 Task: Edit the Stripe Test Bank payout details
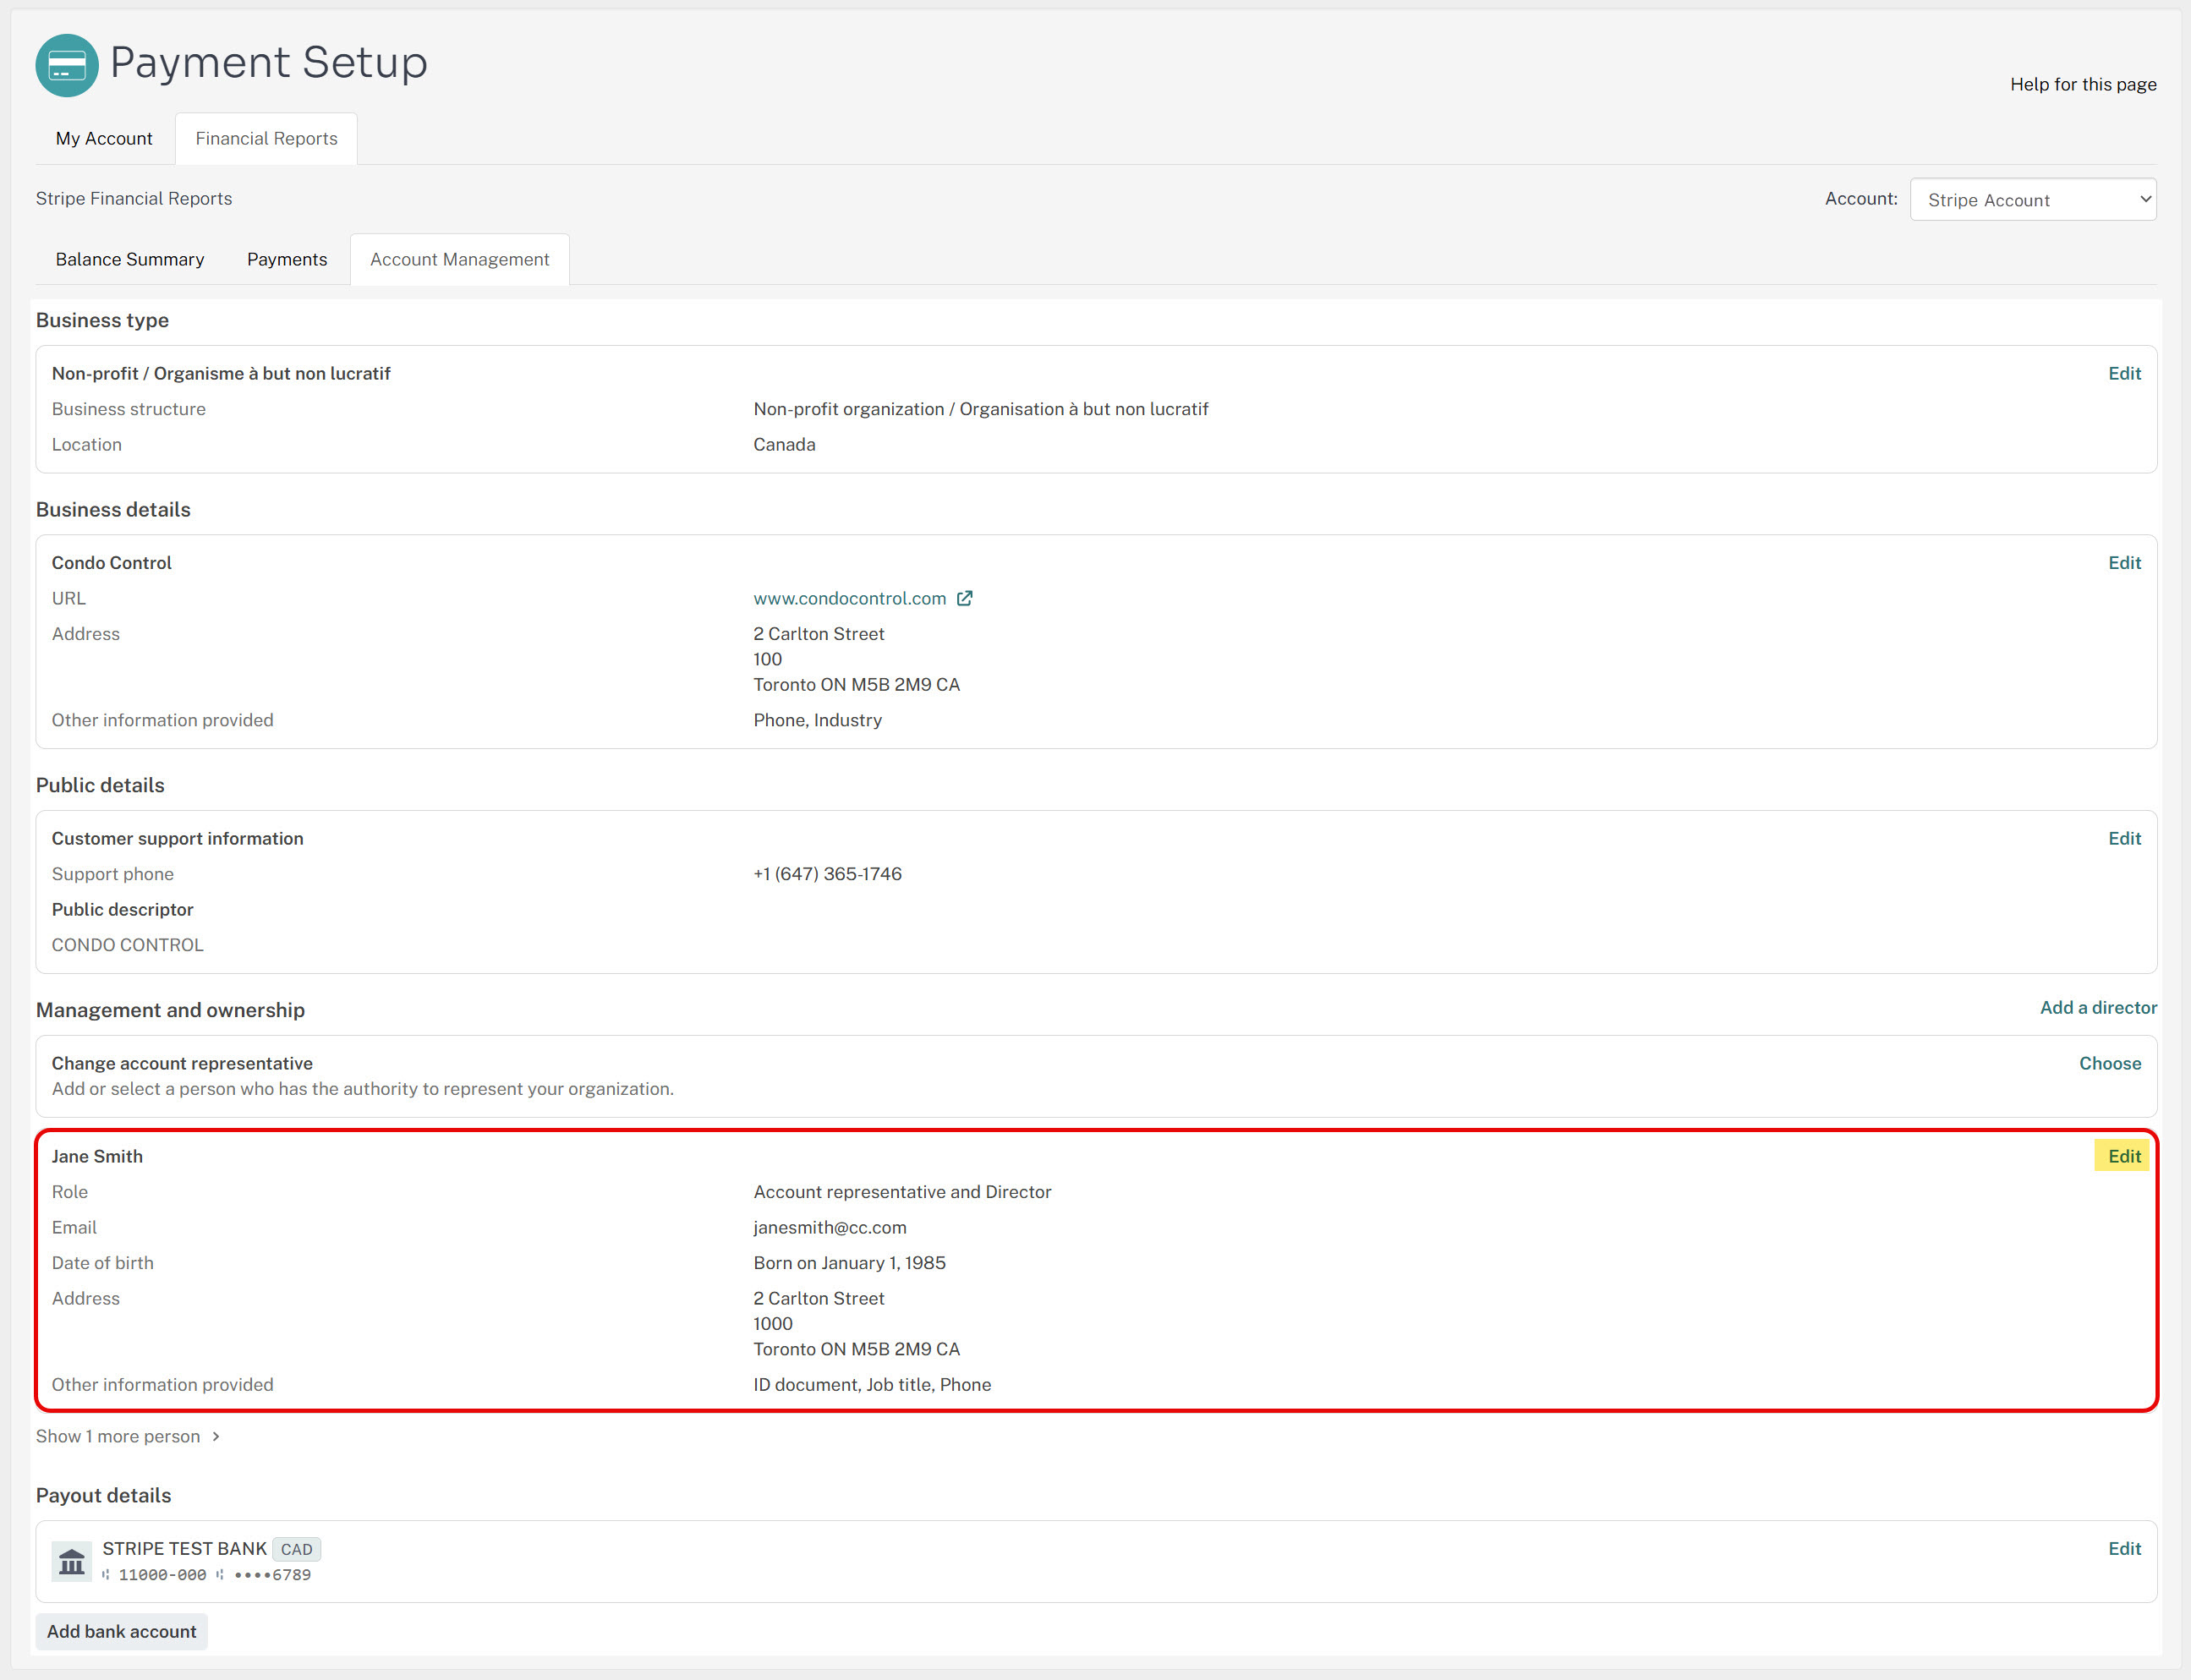(x=2124, y=1548)
